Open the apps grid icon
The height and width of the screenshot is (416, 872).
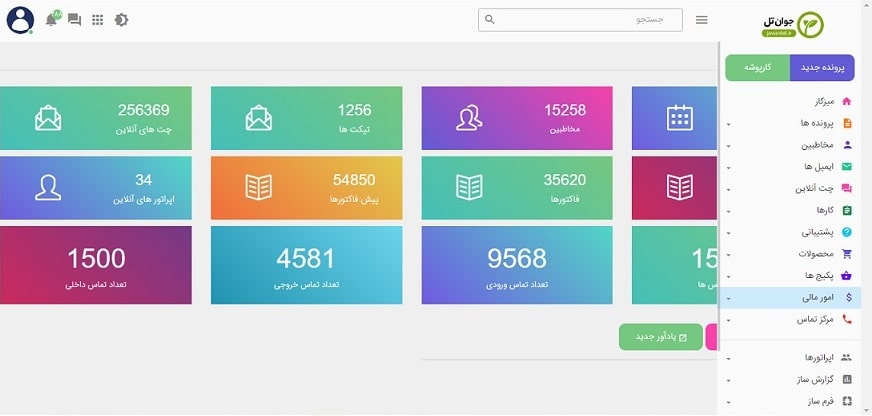[x=97, y=20]
